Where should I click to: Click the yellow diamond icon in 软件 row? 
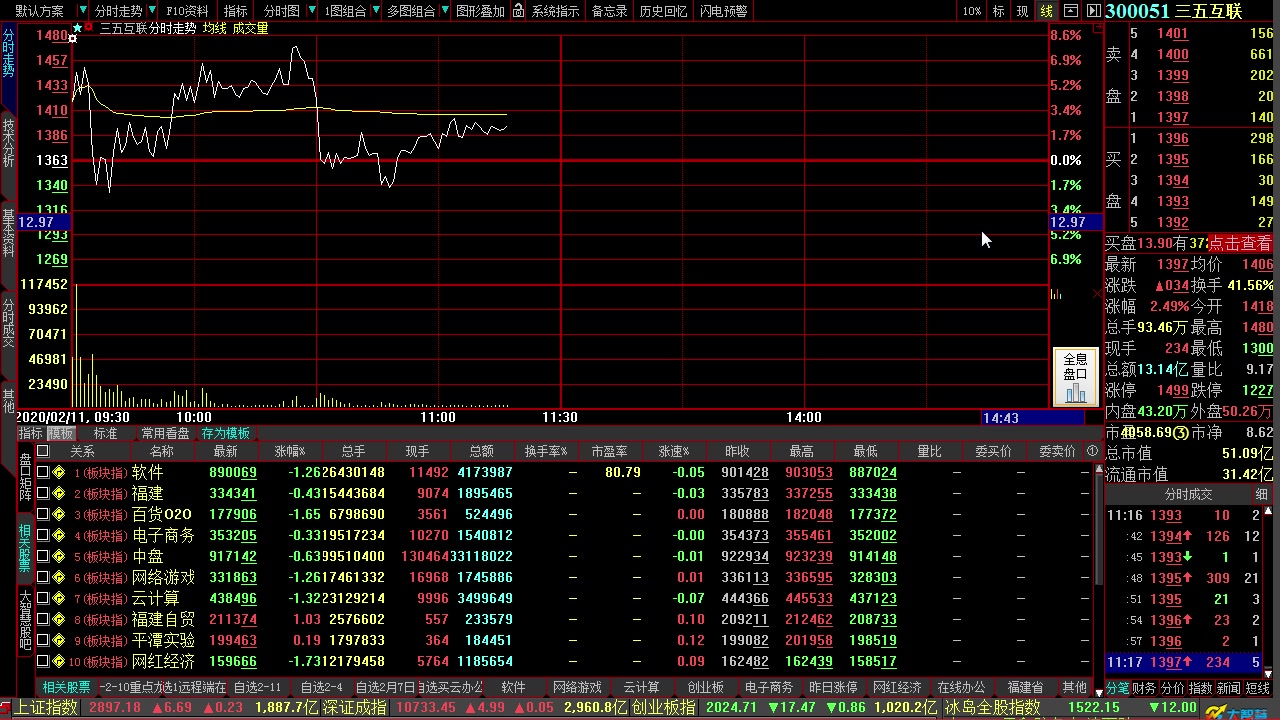point(59,472)
